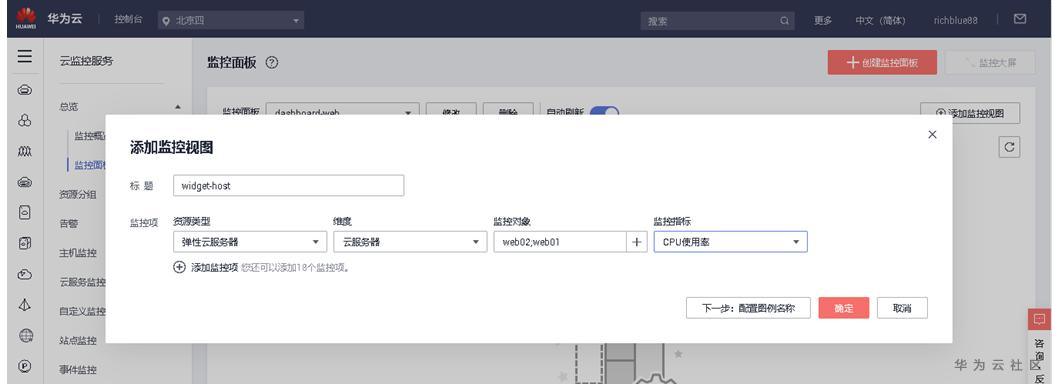
Task: Click the Huawei logo
Action: click(x=25, y=19)
